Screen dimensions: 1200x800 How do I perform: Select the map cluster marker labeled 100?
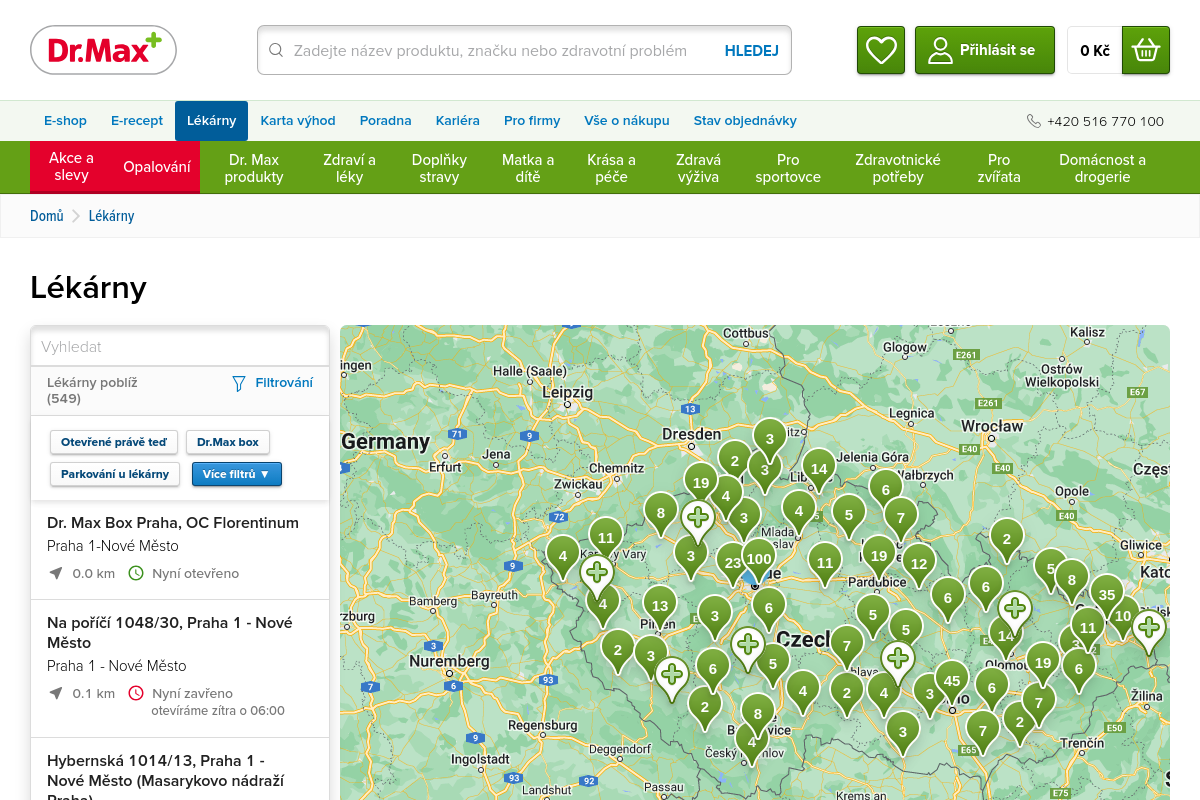(759, 559)
